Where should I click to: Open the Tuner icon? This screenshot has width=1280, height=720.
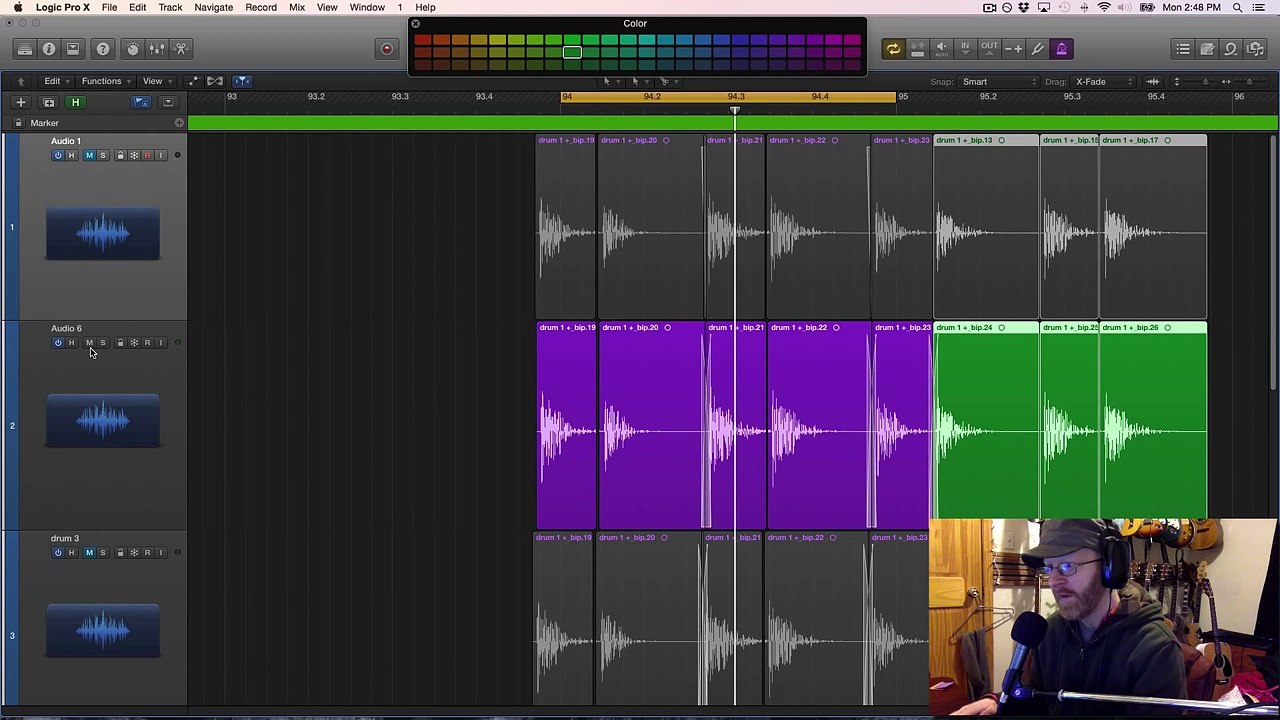[x=1038, y=48]
